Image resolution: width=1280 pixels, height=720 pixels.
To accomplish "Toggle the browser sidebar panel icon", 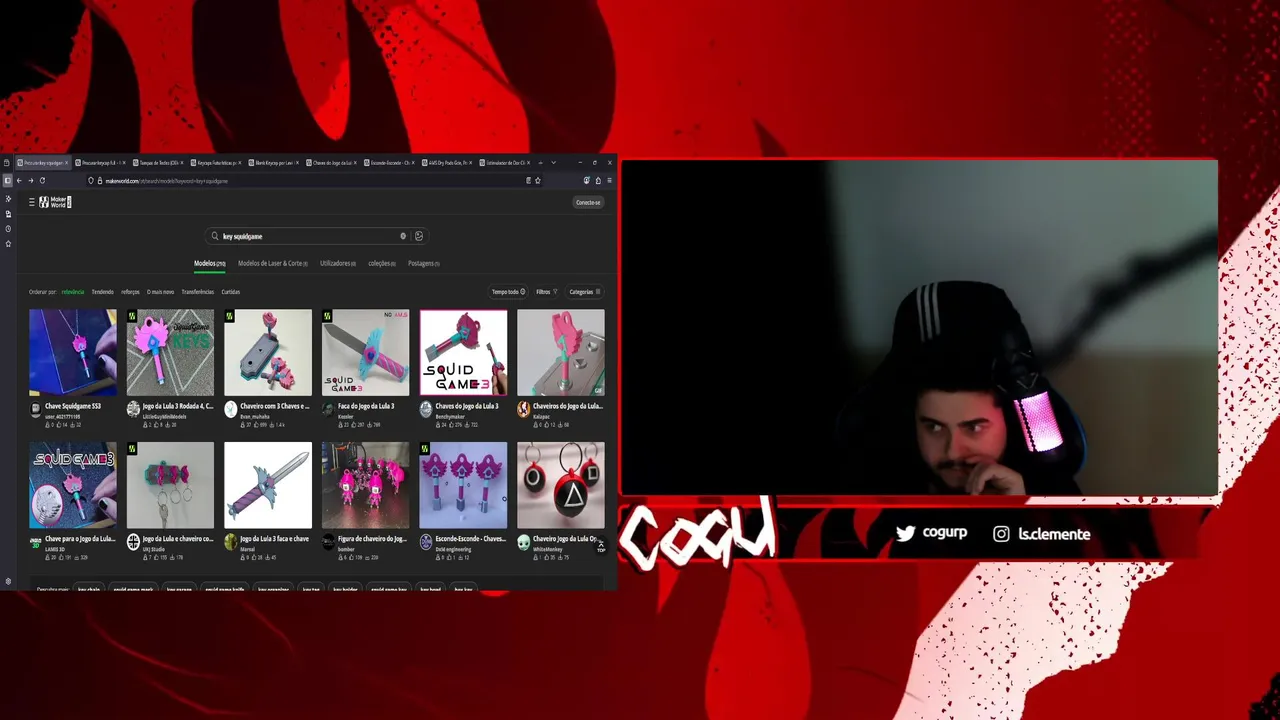I will click(x=7, y=181).
